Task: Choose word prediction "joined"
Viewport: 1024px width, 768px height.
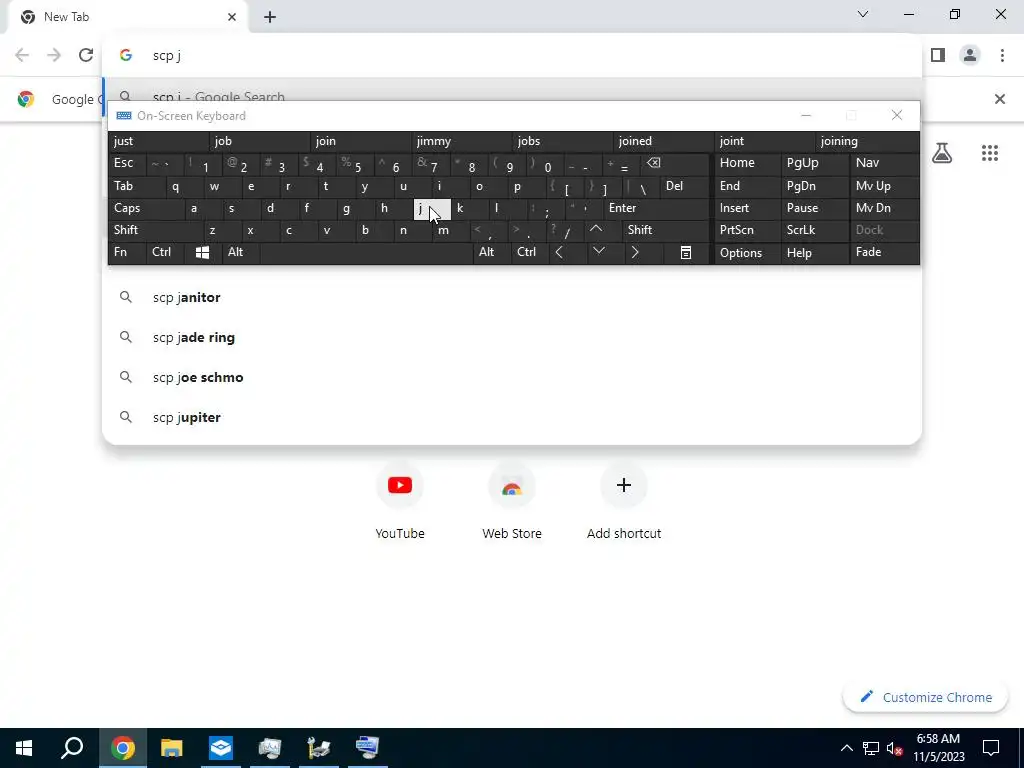Action: click(665, 141)
